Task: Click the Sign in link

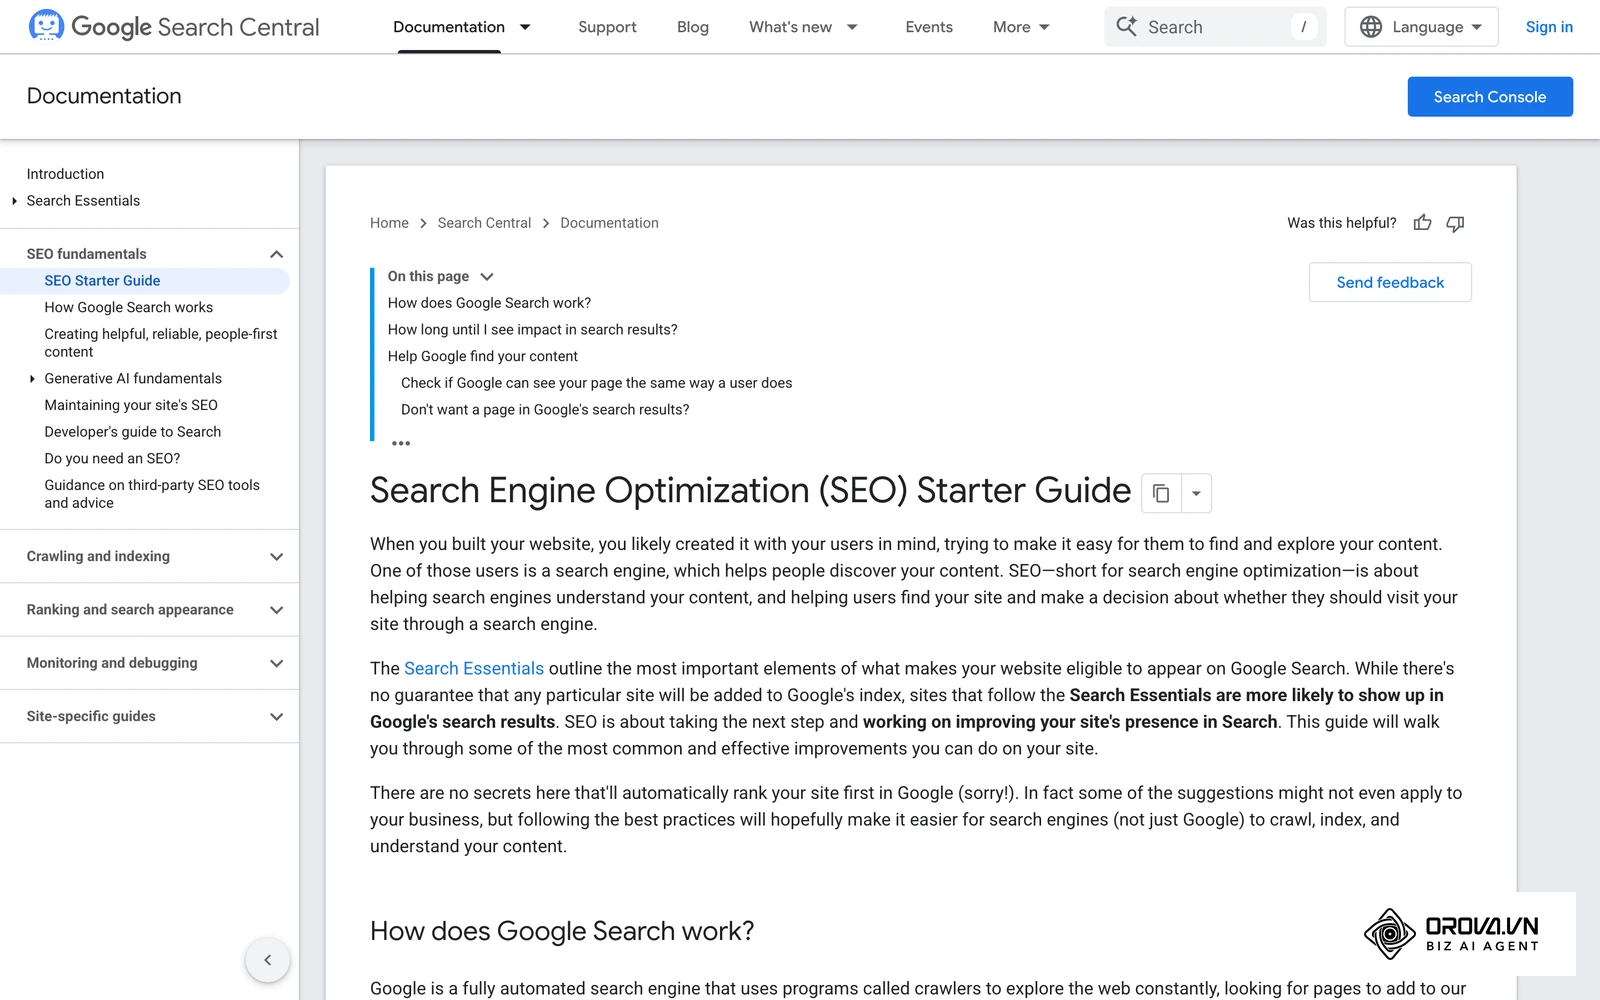Action: click(x=1549, y=27)
